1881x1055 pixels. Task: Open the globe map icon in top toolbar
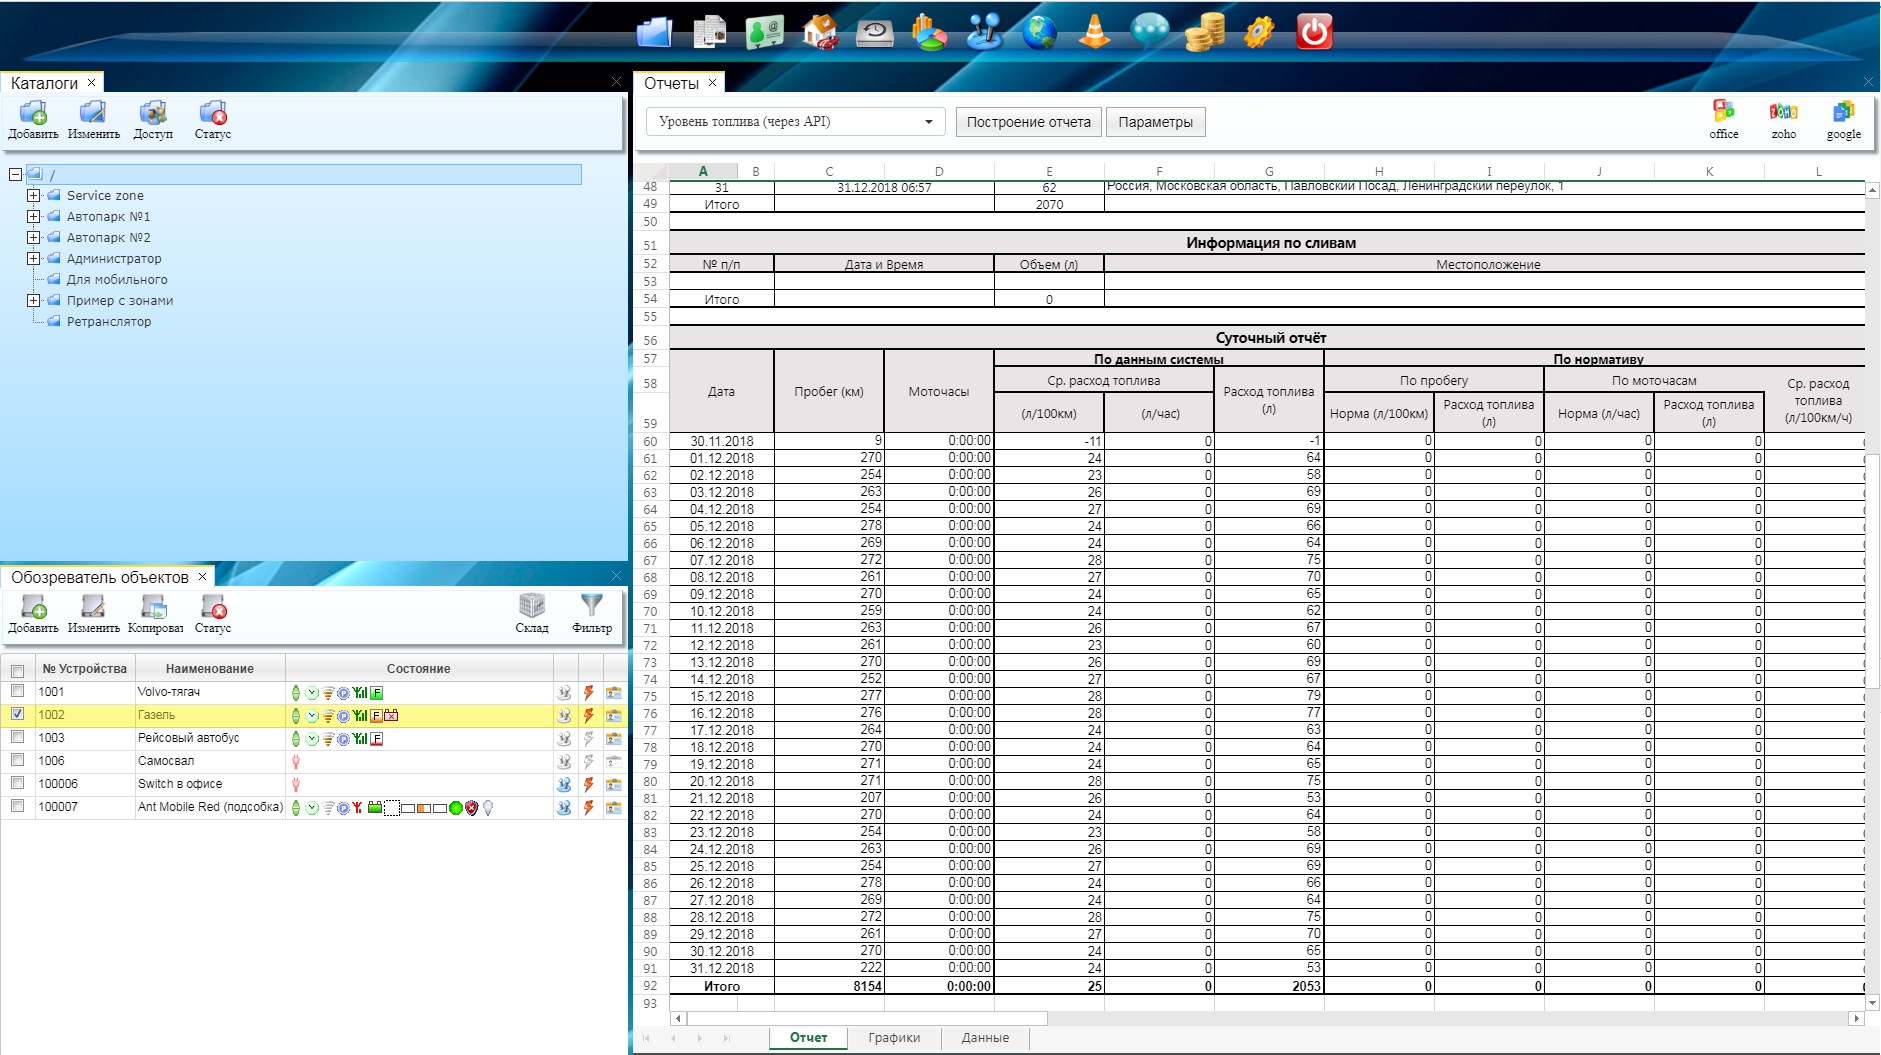click(1040, 32)
